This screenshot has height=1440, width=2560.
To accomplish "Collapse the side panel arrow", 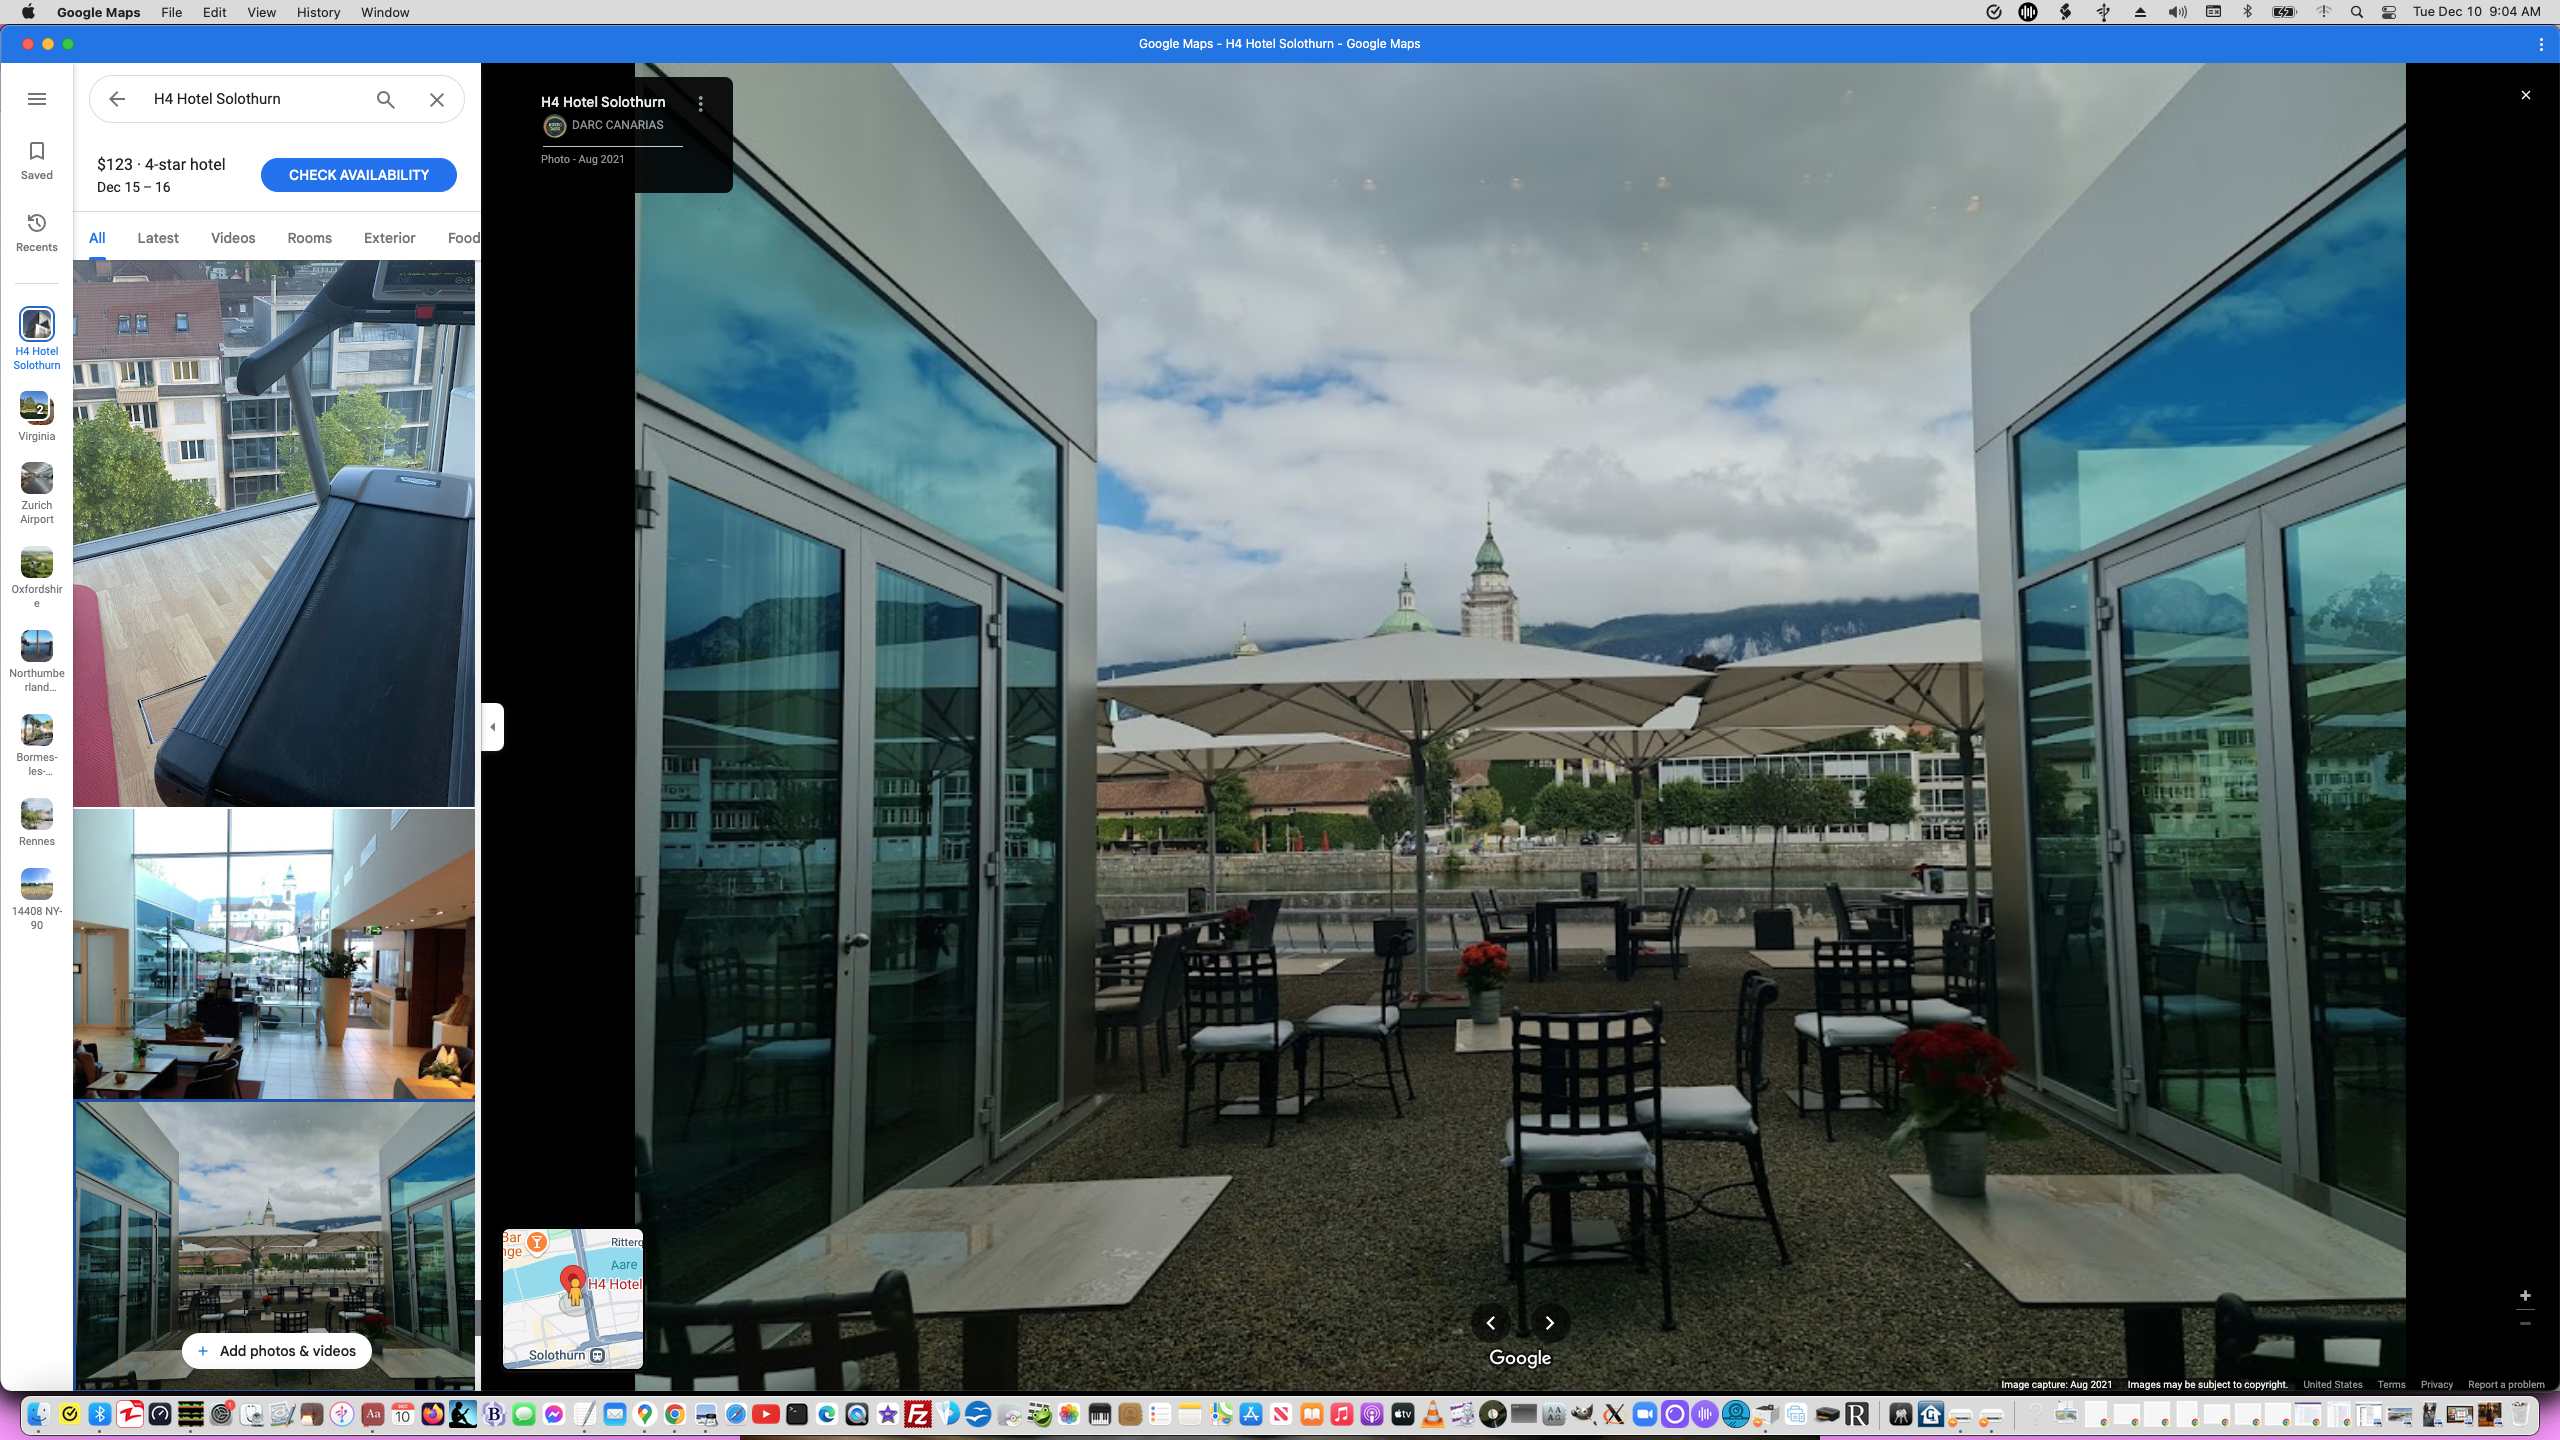I will click(x=493, y=727).
